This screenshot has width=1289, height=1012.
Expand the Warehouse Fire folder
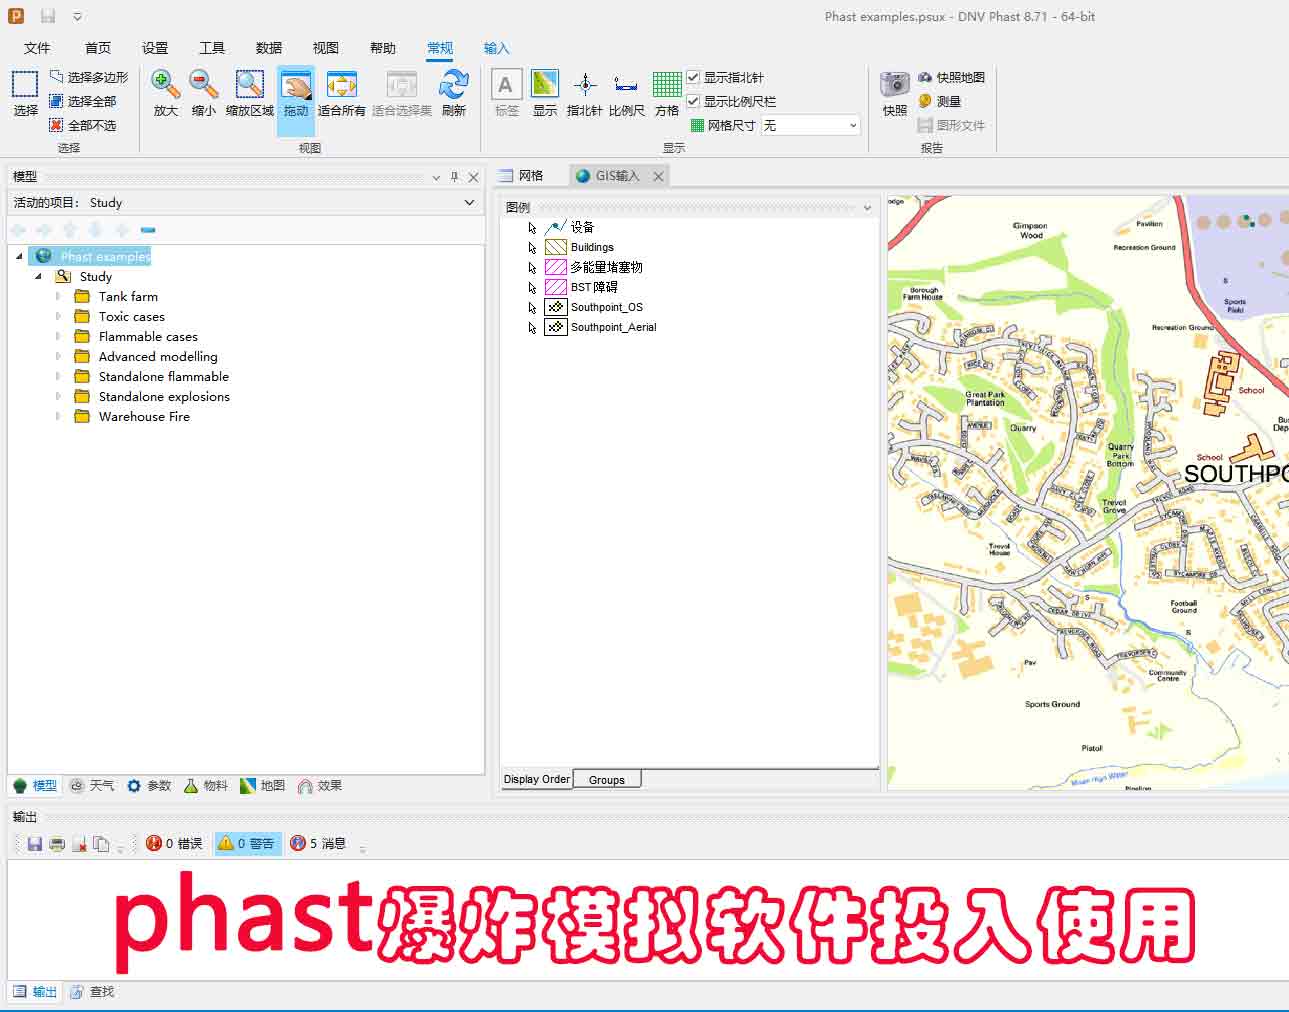(x=58, y=417)
